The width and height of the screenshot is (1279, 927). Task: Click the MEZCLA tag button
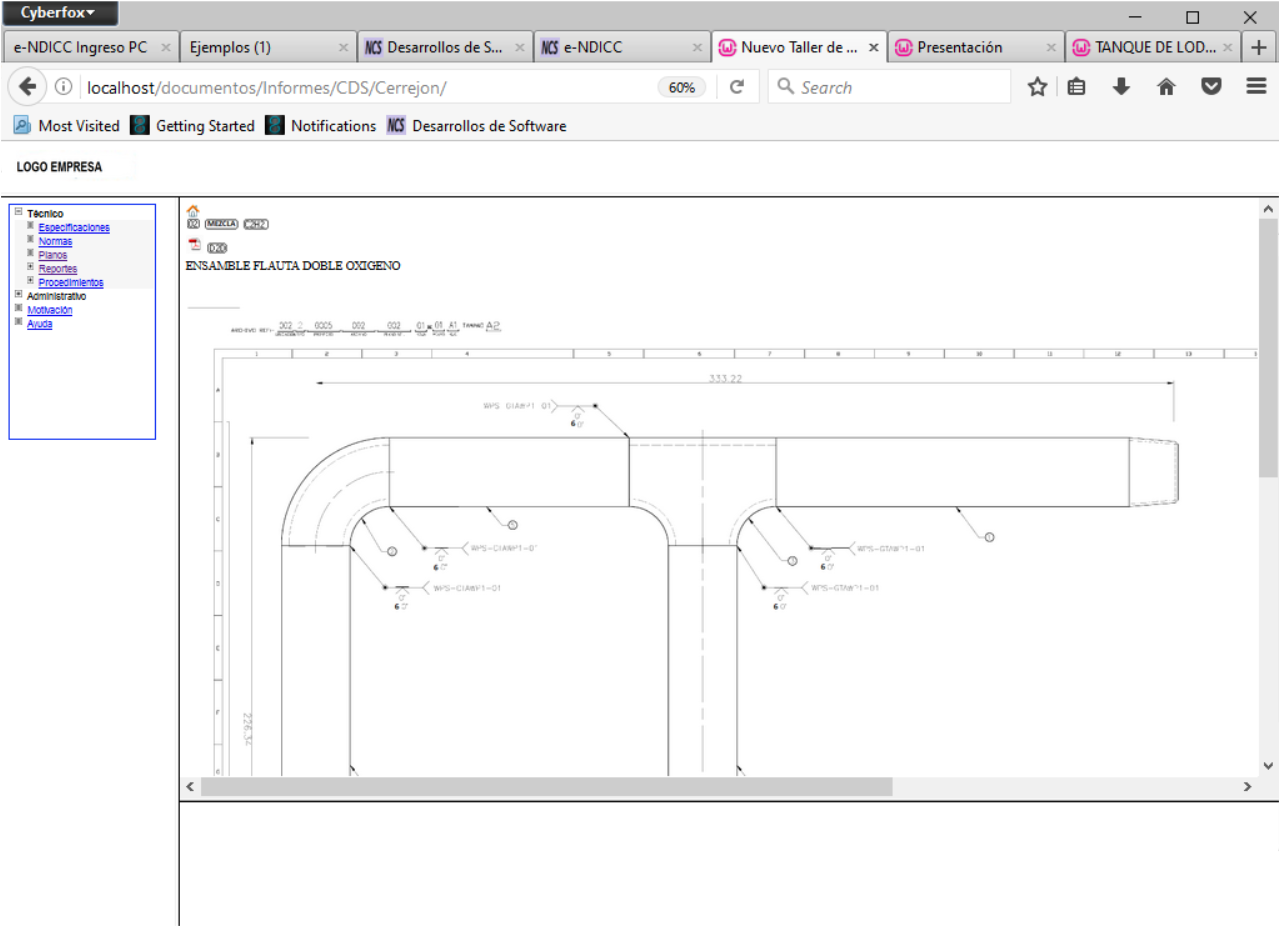(x=221, y=223)
